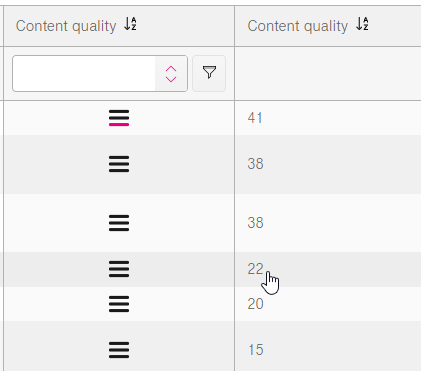The height and width of the screenshot is (371, 421).
Task: Click the hamburger icon in the second 38 row
Action: coord(119,223)
